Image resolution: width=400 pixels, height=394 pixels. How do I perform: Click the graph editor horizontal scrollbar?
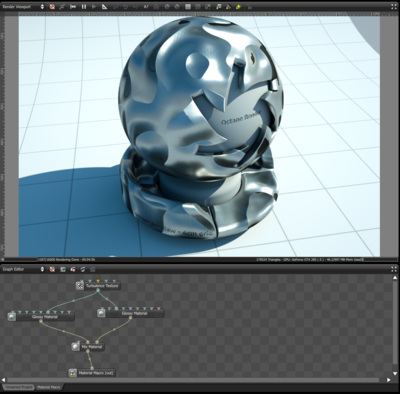[193, 380]
